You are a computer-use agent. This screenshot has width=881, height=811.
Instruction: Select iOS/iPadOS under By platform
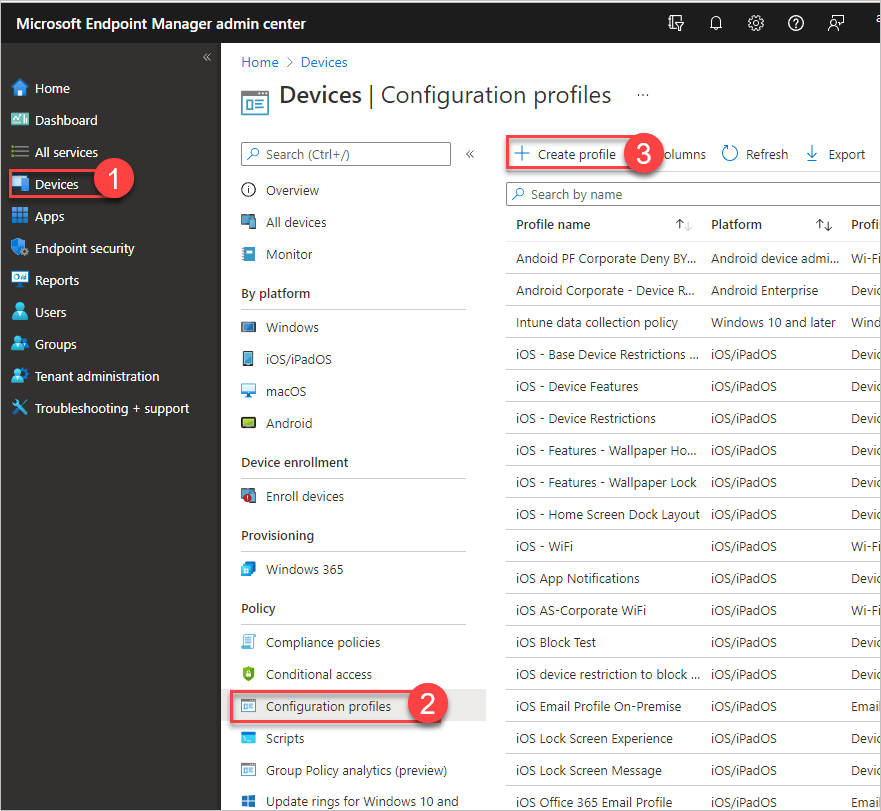coord(287,359)
